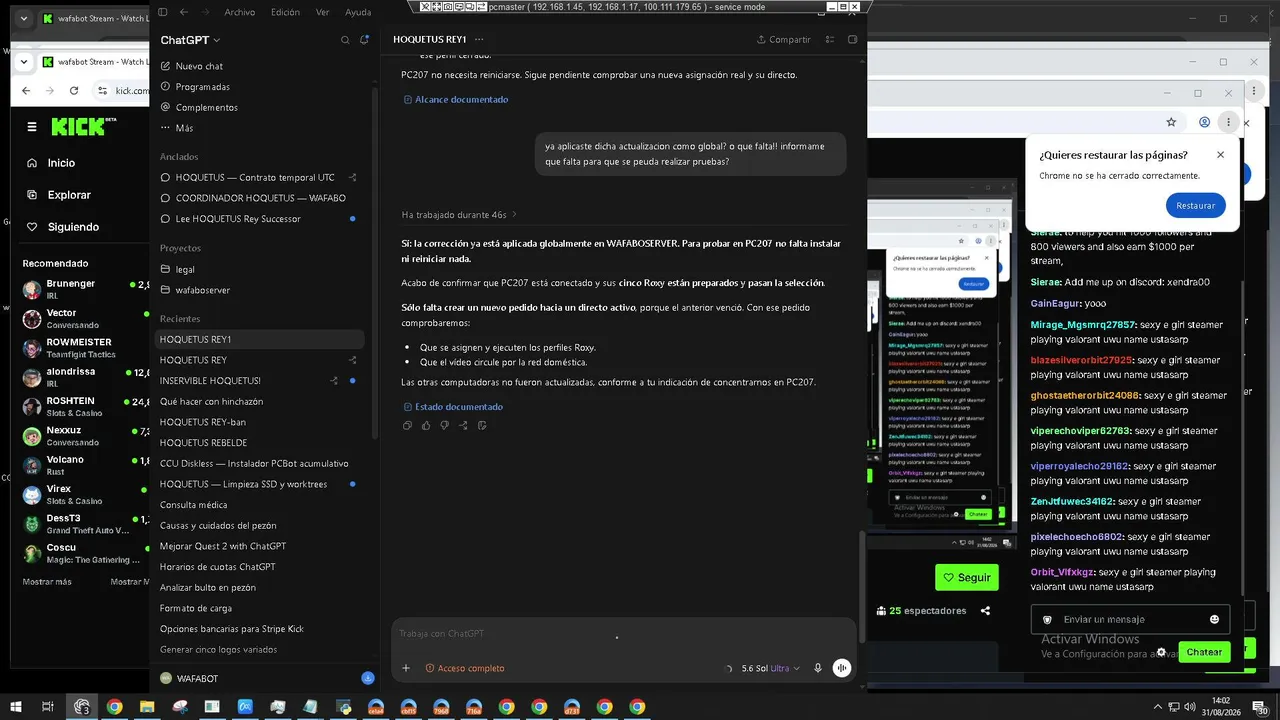Click the new chat bell-compose icon beside search
The width and height of the screenshot is (1280, 720).
(x=364, y=40)
